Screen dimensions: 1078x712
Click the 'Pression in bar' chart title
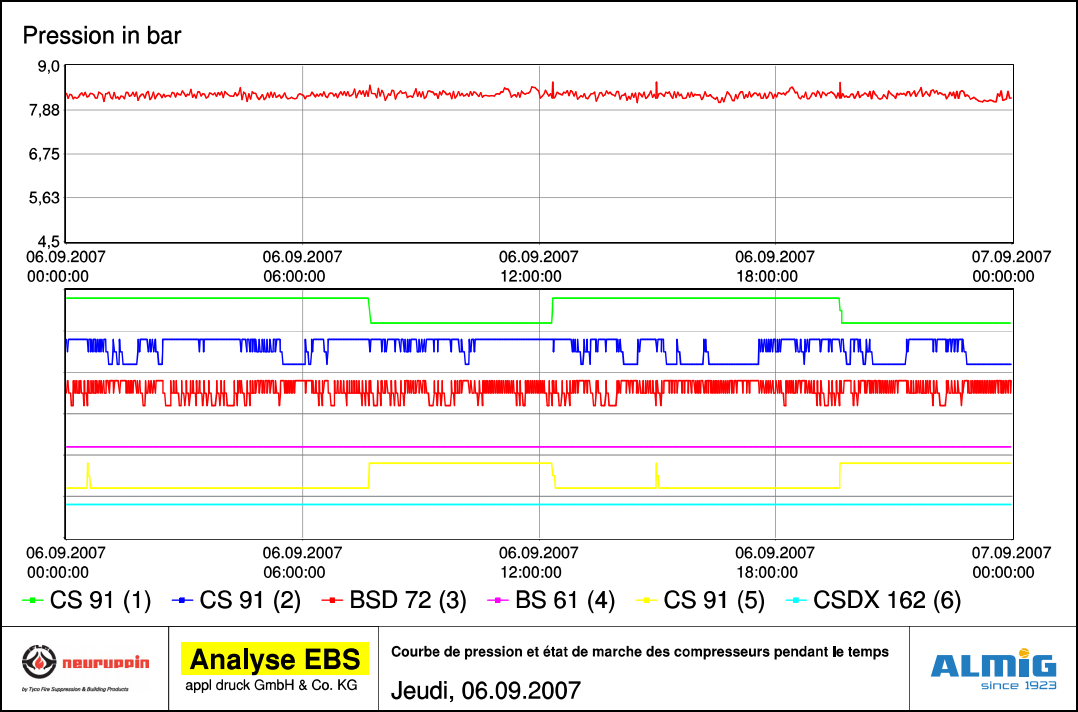[x=102, y=36]
